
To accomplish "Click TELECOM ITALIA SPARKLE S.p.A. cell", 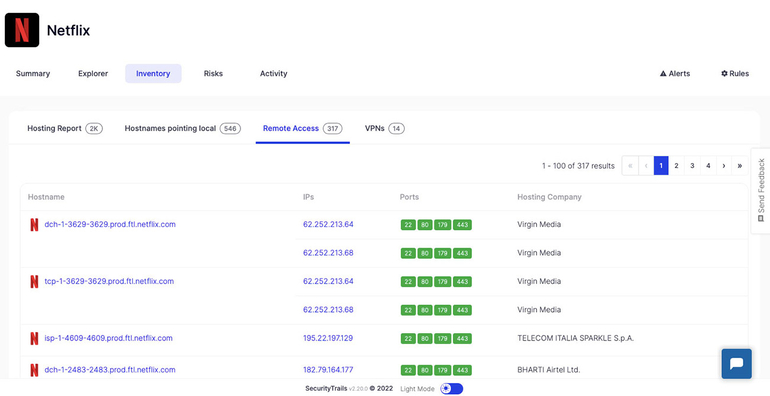I will [x=576, y=339].
